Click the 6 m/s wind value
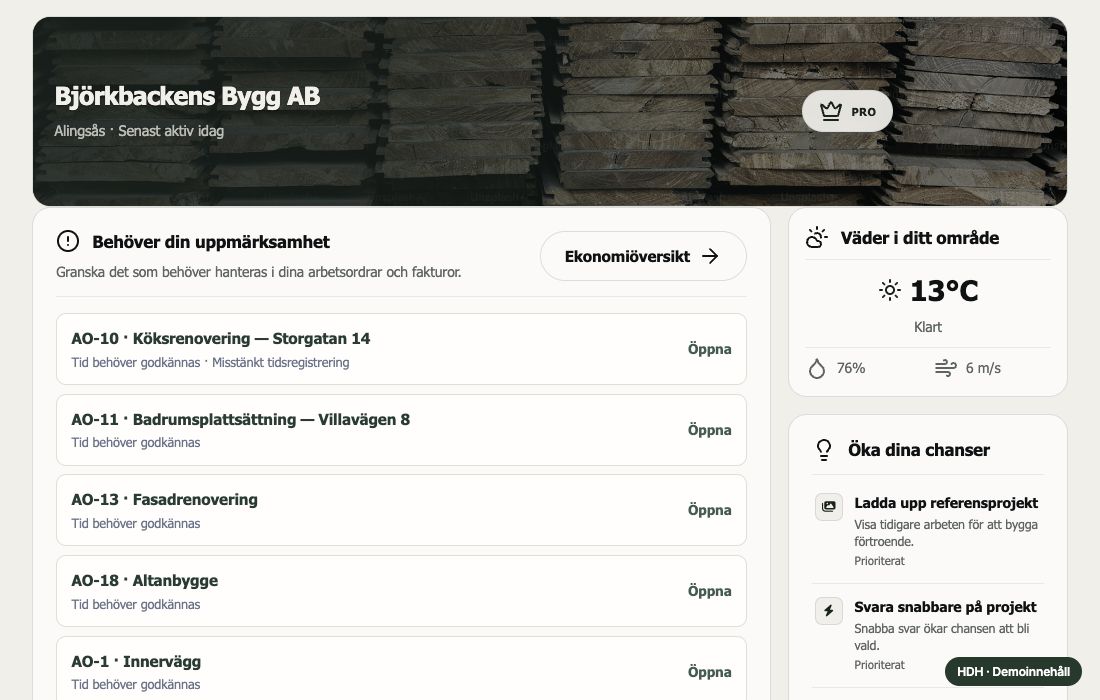1100x700 pixels. pos(983,368)
